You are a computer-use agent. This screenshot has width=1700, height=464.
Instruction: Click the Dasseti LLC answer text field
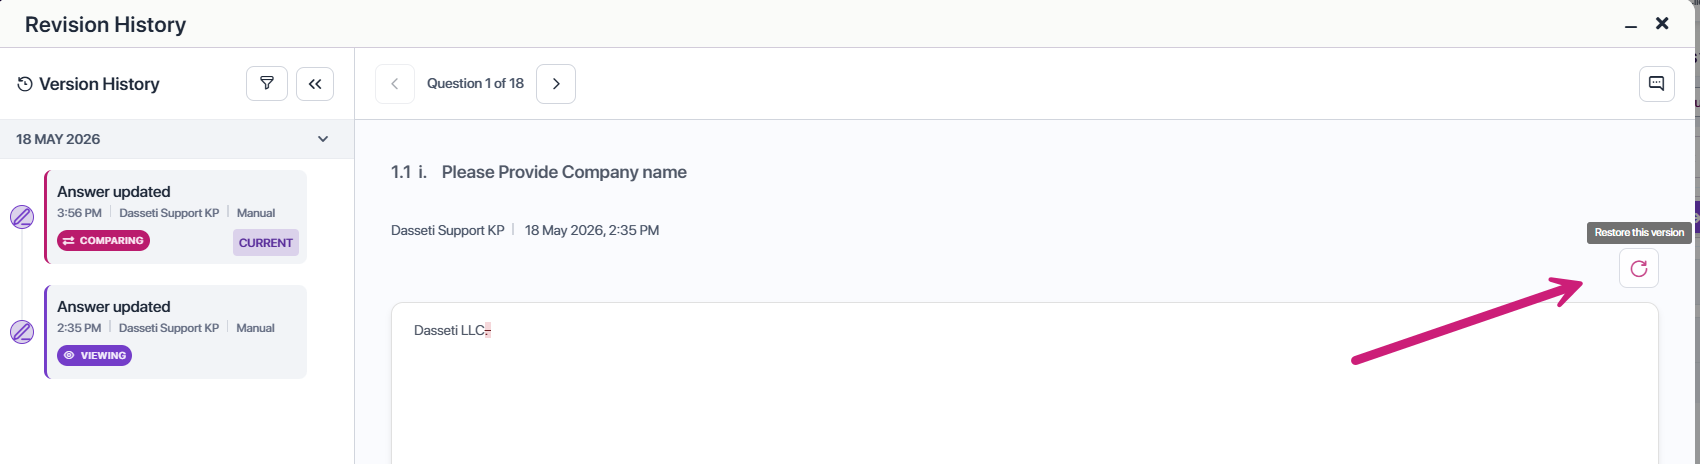click(1025, 384)
